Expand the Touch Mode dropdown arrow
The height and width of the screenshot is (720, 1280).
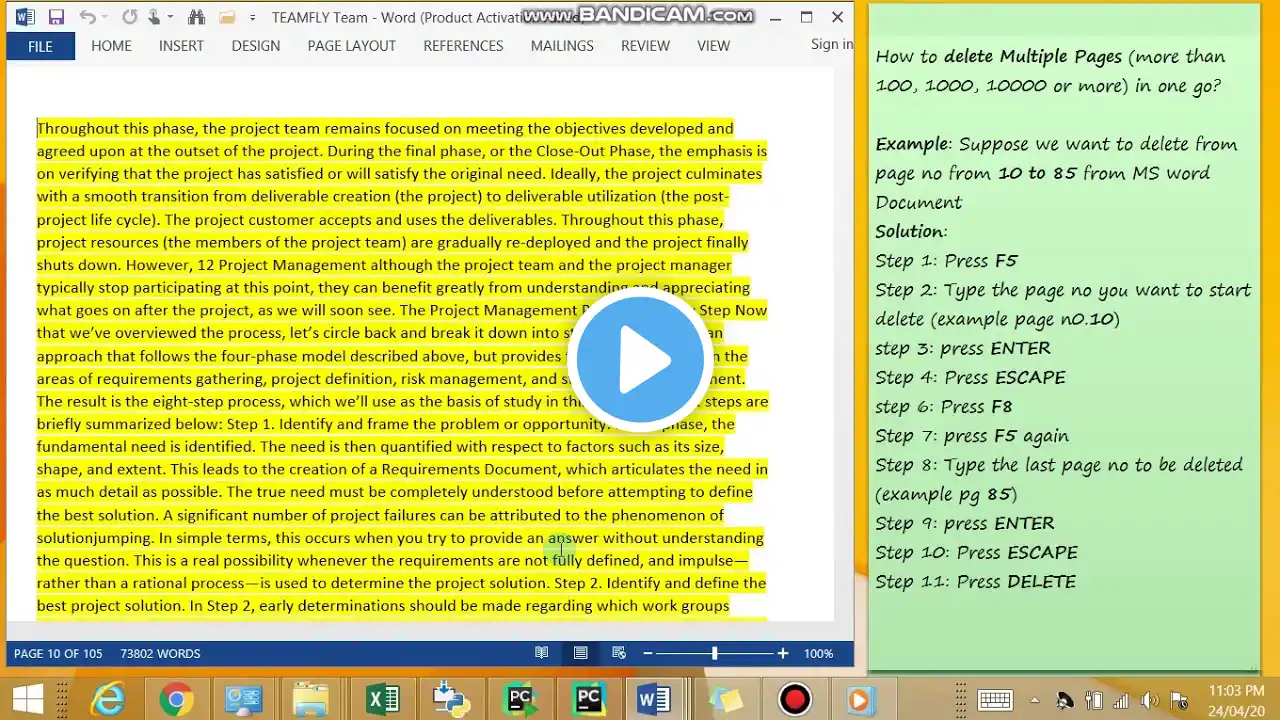pos(171,17)
